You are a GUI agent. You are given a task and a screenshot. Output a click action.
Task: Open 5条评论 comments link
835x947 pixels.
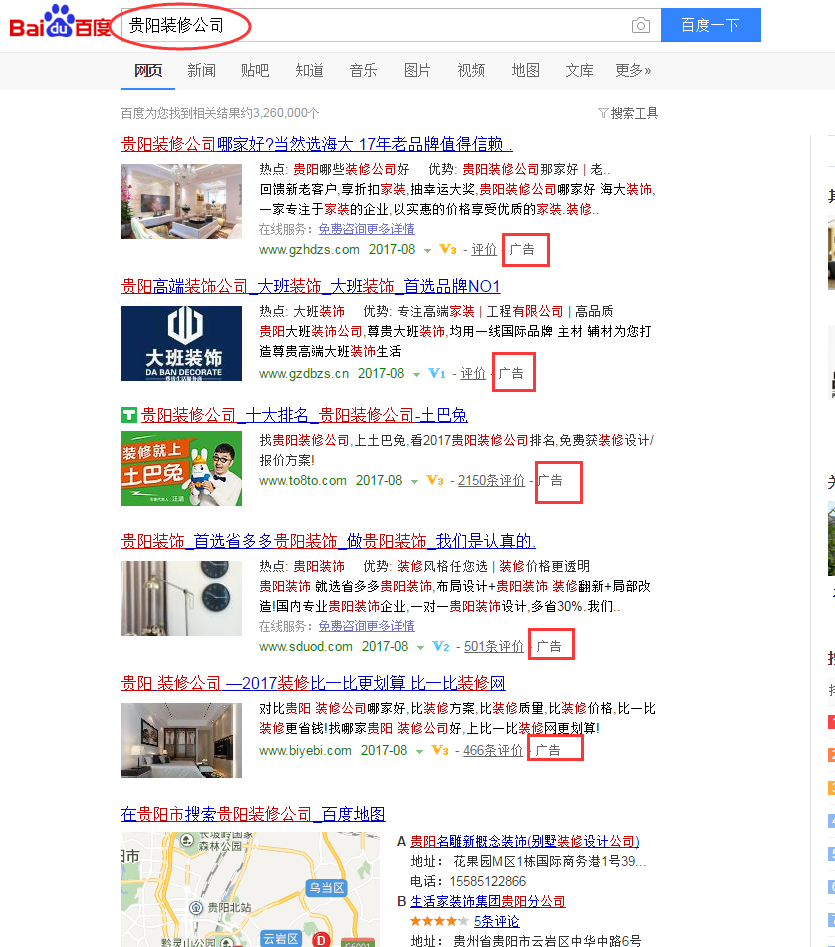click(496, 922)
